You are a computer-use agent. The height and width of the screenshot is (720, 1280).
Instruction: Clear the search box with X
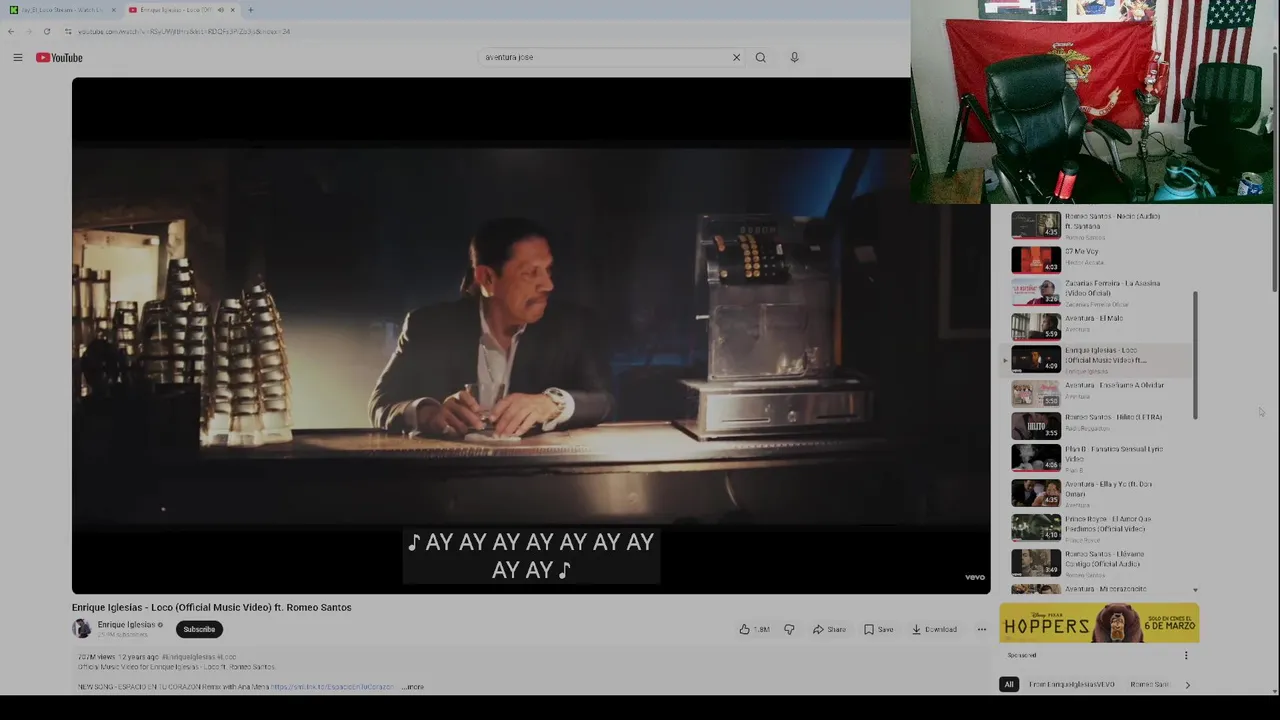(736, 57)
